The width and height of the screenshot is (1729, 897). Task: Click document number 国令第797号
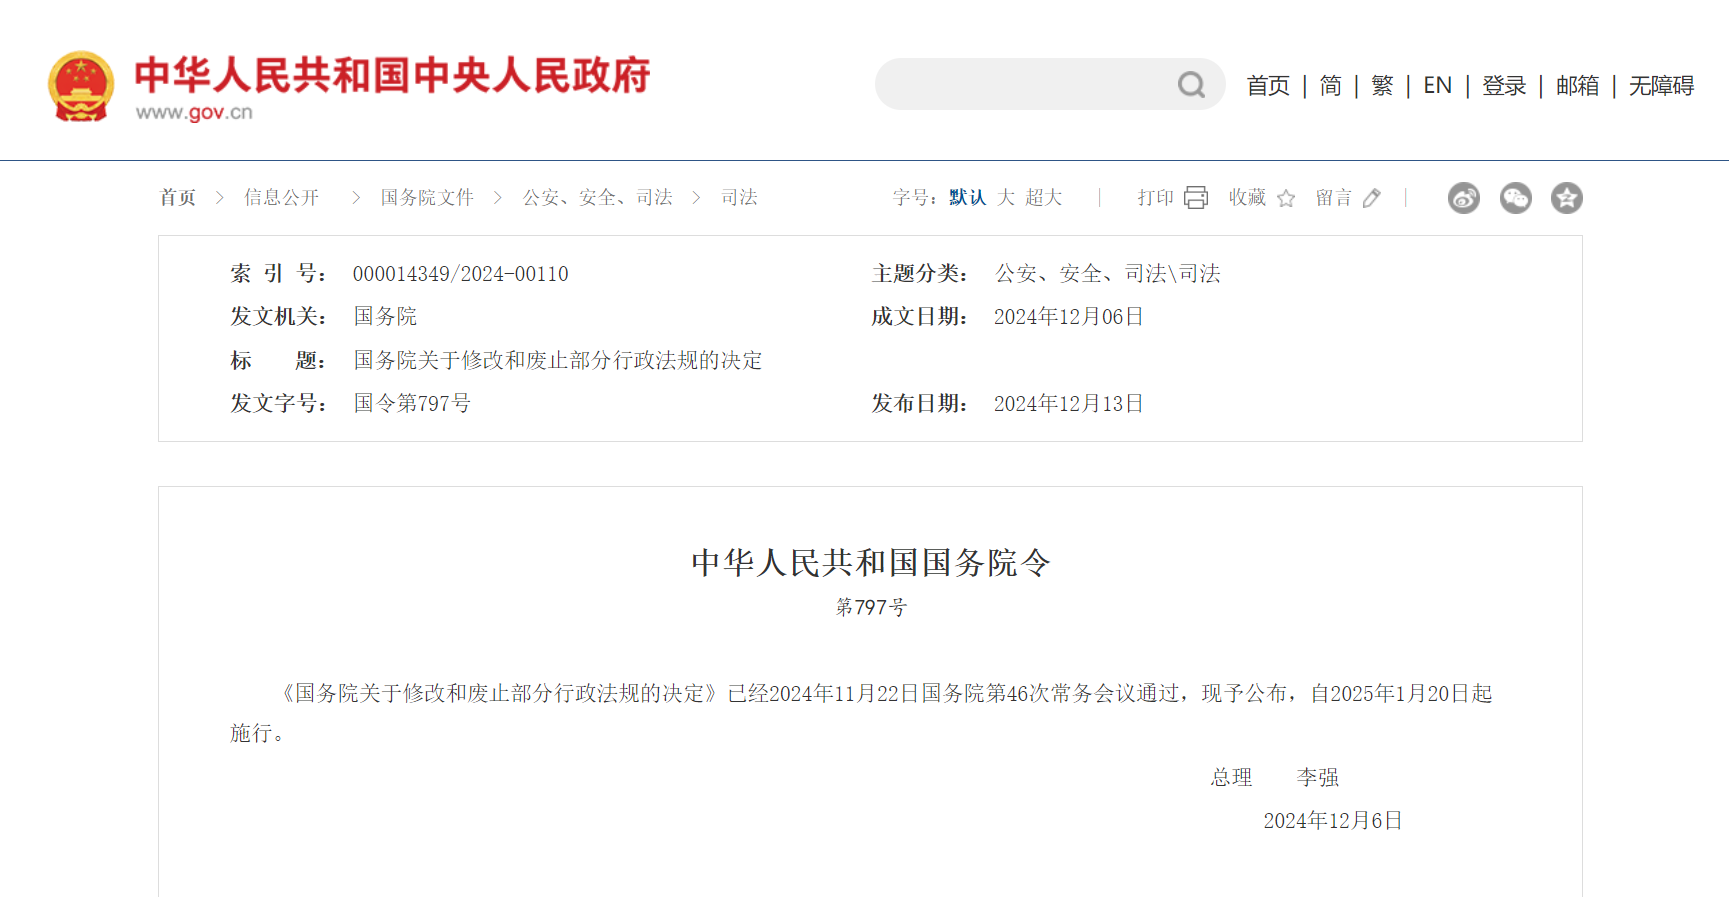[x=412, y=404]
